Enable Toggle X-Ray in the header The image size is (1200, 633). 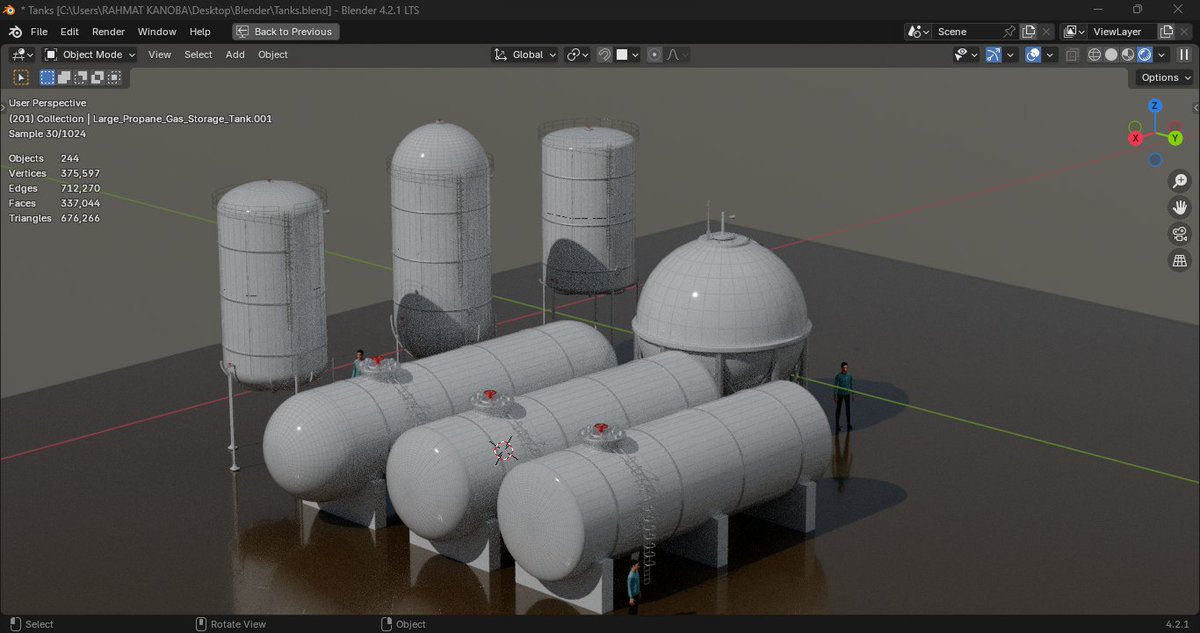pyautogui.click(x=1069, y=55)
